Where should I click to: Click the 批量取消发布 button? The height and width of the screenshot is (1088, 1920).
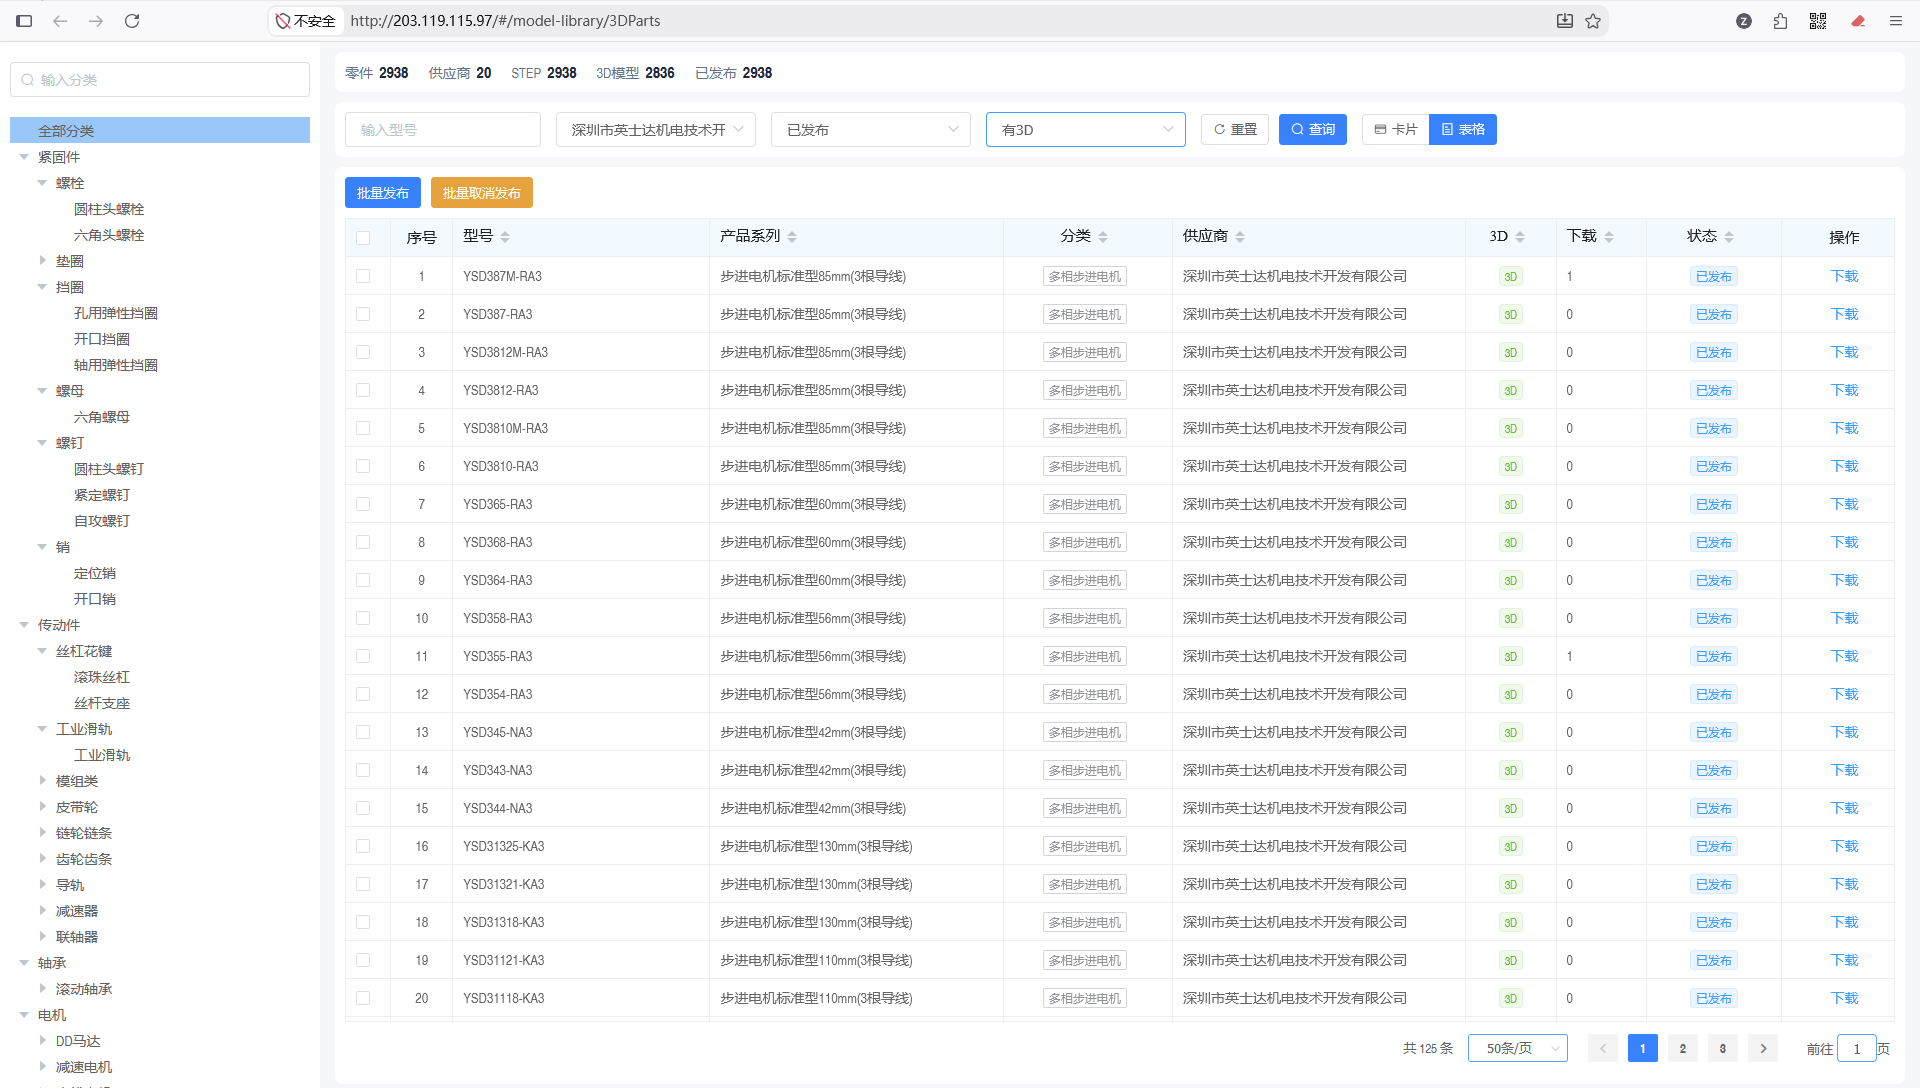tap(482, 193)
